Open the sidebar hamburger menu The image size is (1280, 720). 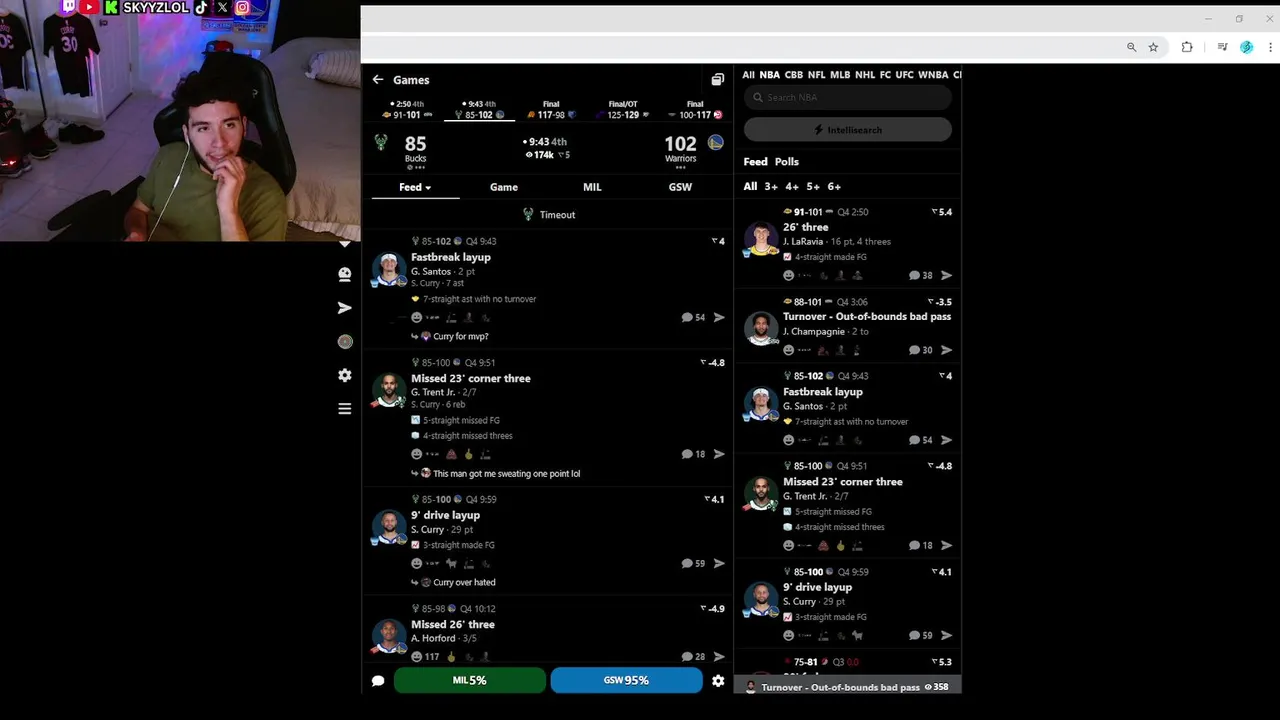(x=345, y=409)
